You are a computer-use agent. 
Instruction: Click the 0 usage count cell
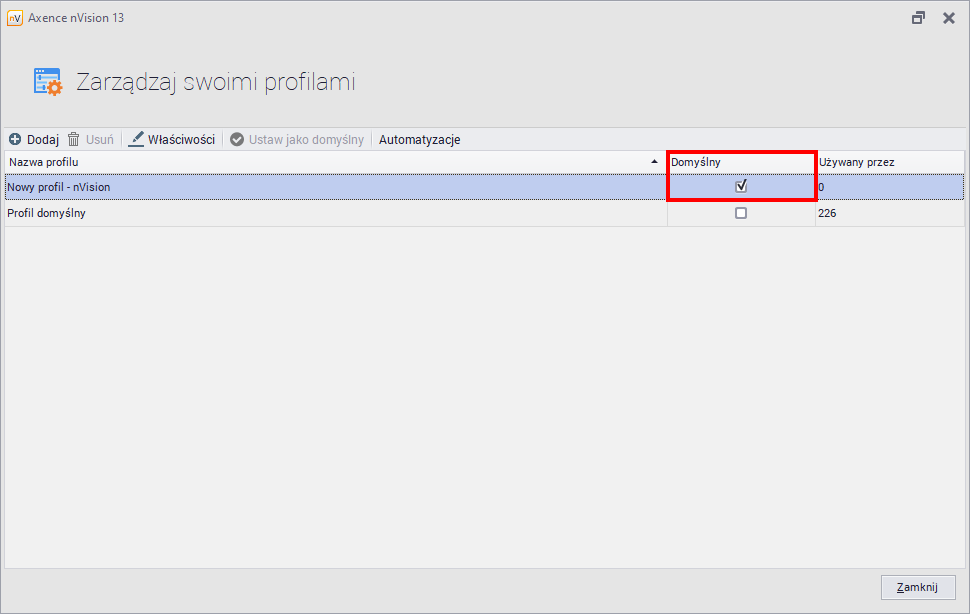[x=822, y=186]
